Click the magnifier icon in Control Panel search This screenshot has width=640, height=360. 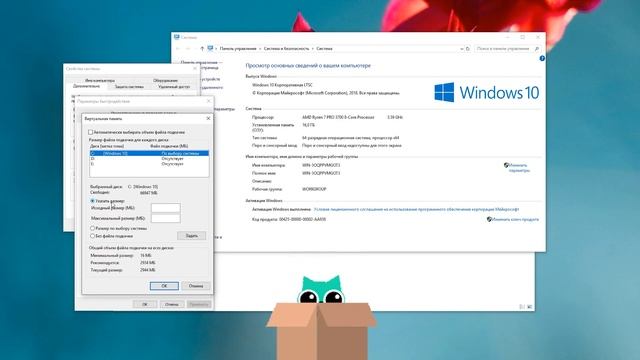pyautogui.click(x=537, y=49)
